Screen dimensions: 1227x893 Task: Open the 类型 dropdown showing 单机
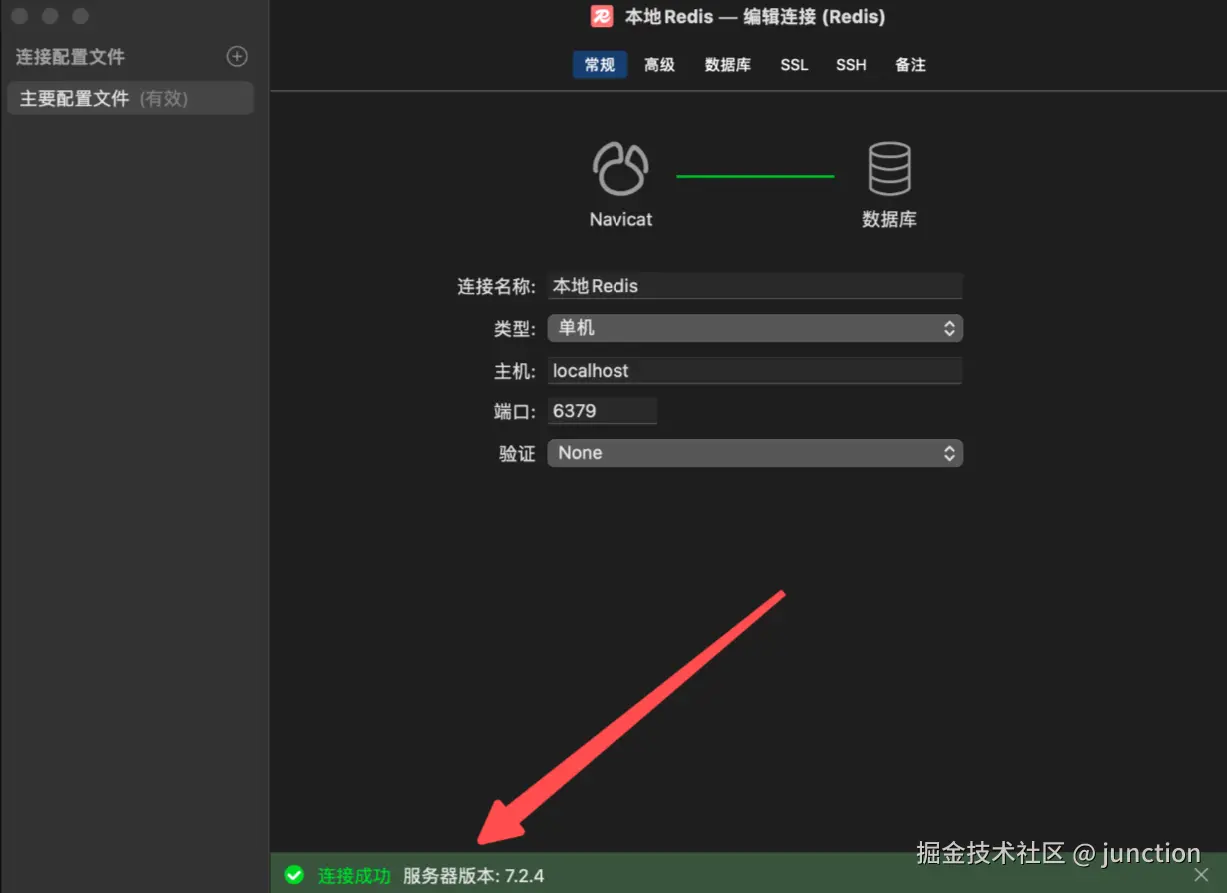pyautogui.click(x=755, y=328)
